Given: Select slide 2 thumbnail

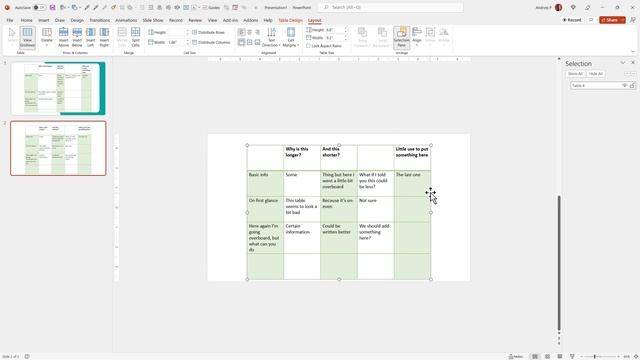Looking at the screenshot, I should 58,148.
